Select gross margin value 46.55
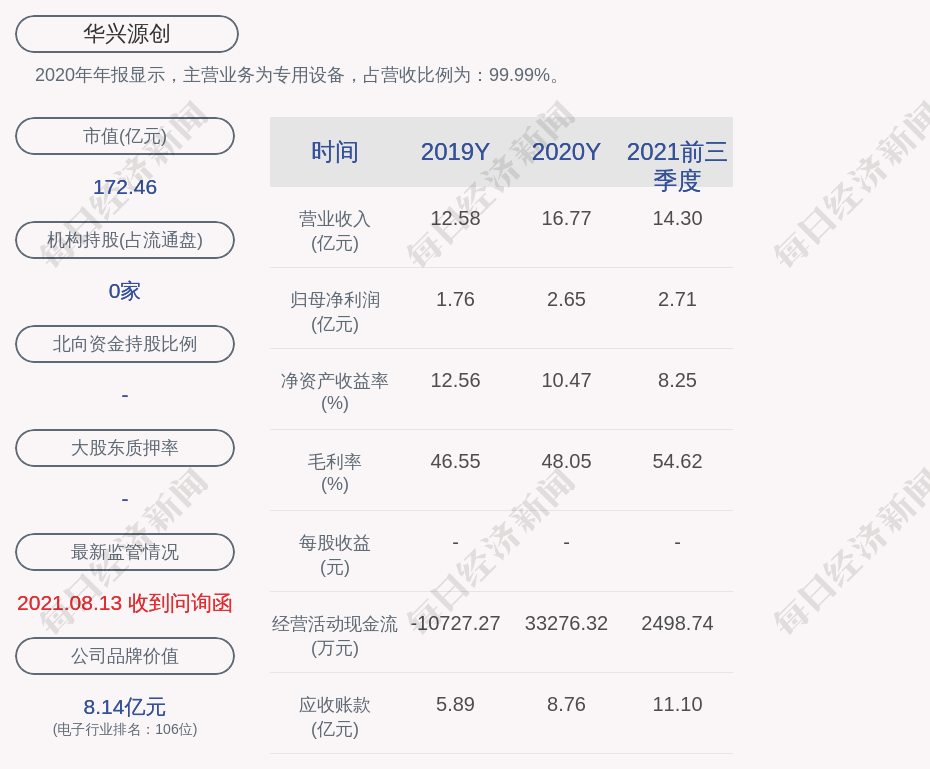This screenshot has width=930, height=769. [x=456, y=461]
